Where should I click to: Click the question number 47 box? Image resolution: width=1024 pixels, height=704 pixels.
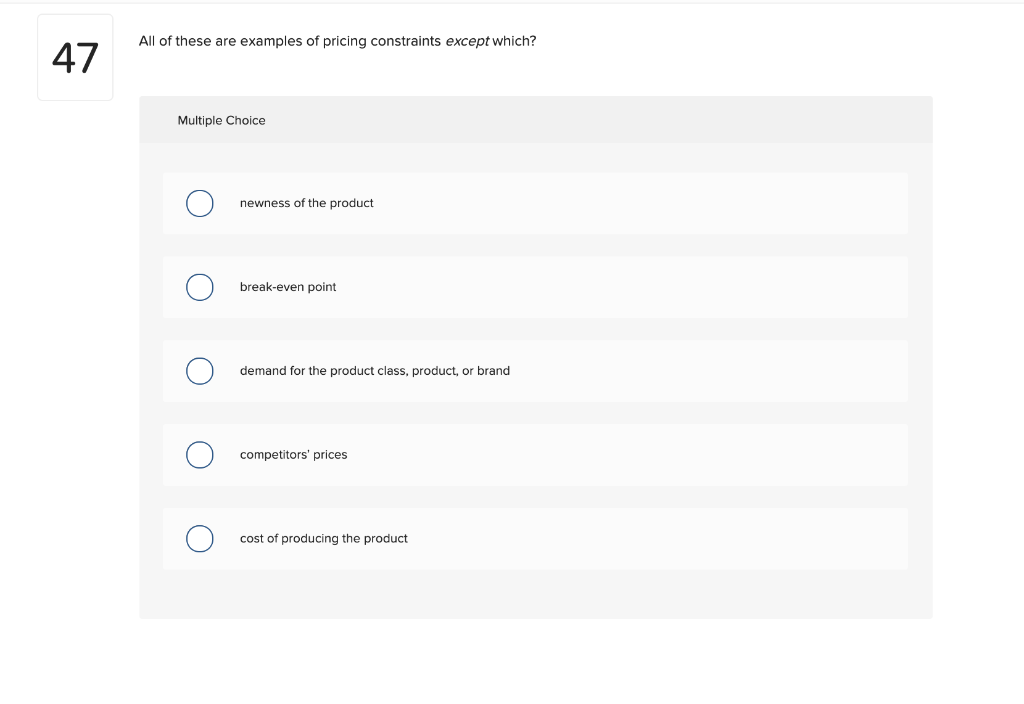(x=75, y=57)
